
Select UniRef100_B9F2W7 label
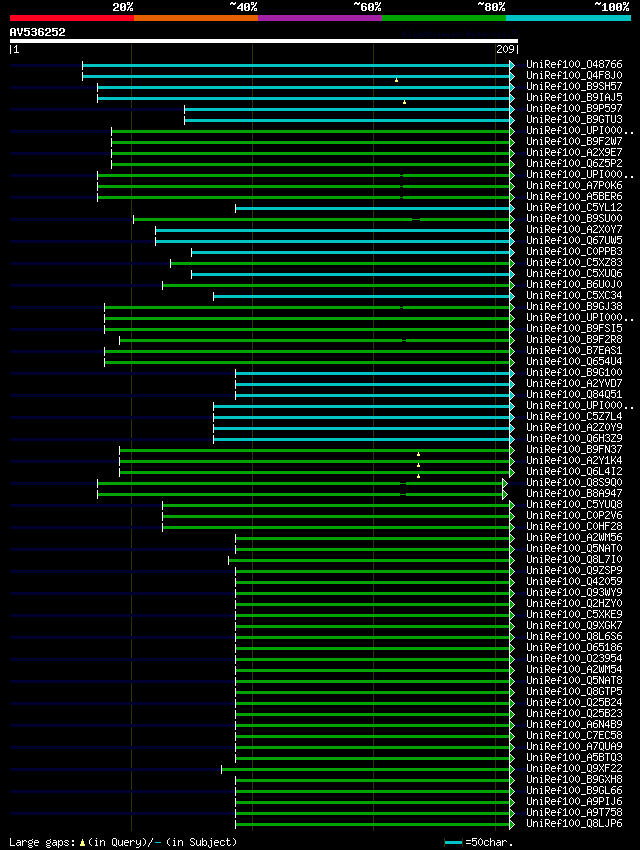574,141
